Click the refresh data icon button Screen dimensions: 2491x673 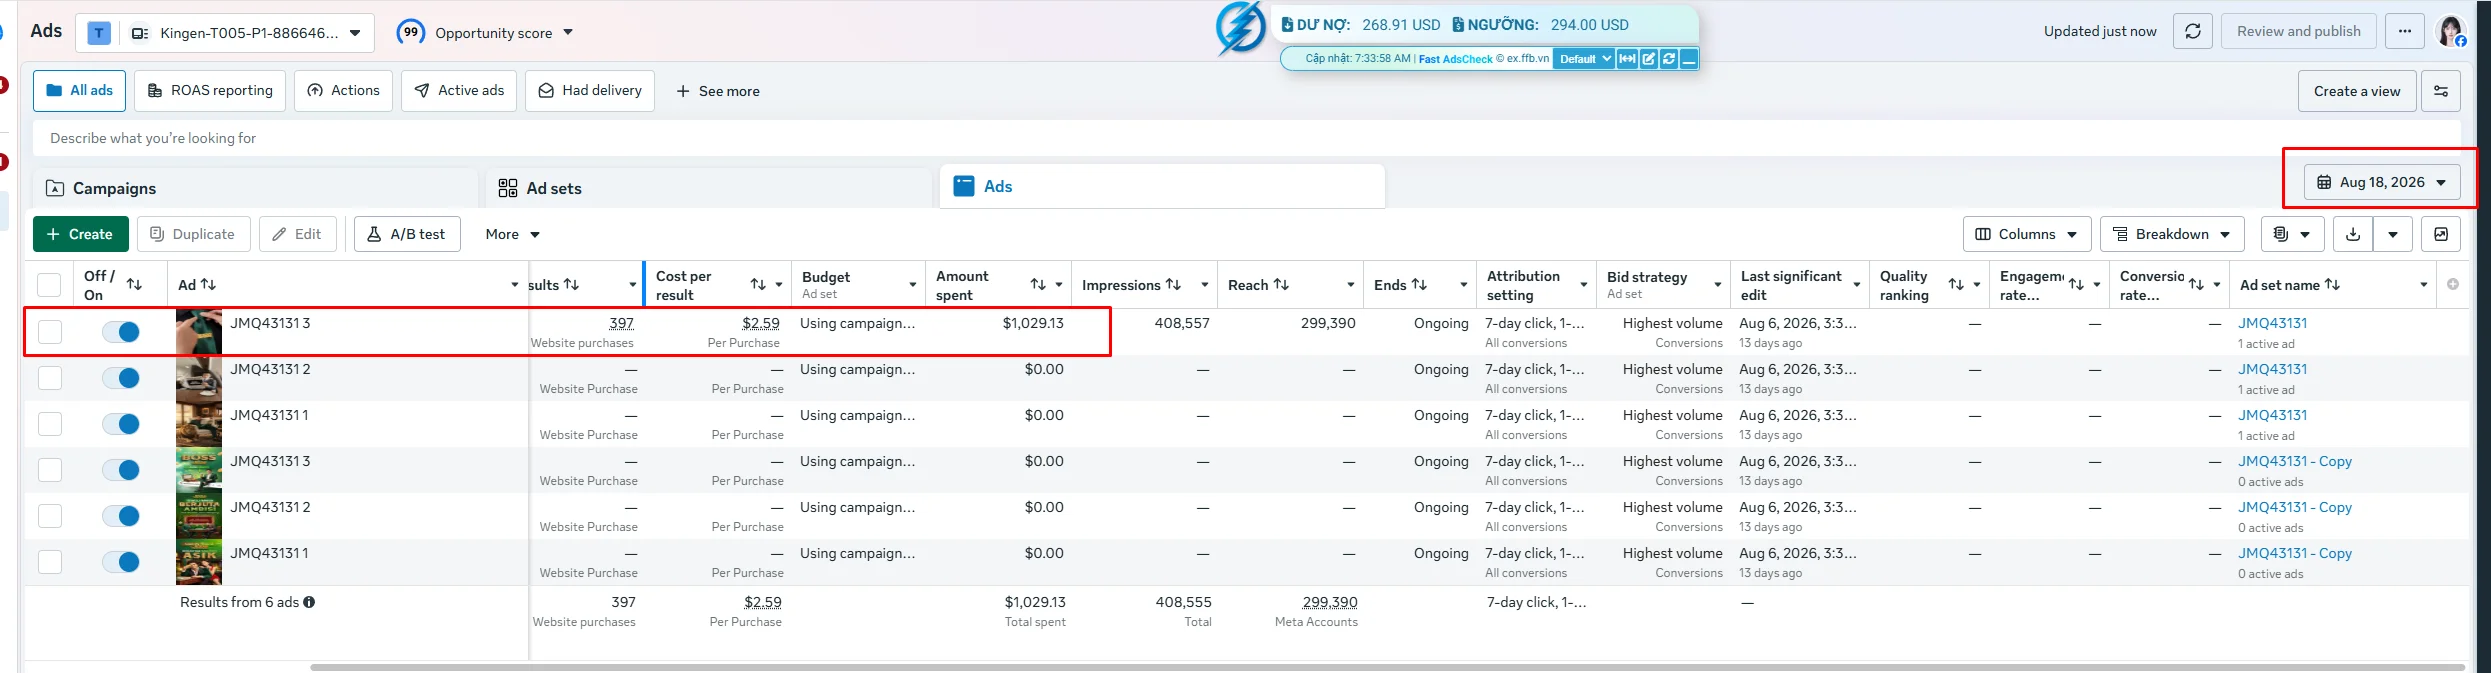2192,32
